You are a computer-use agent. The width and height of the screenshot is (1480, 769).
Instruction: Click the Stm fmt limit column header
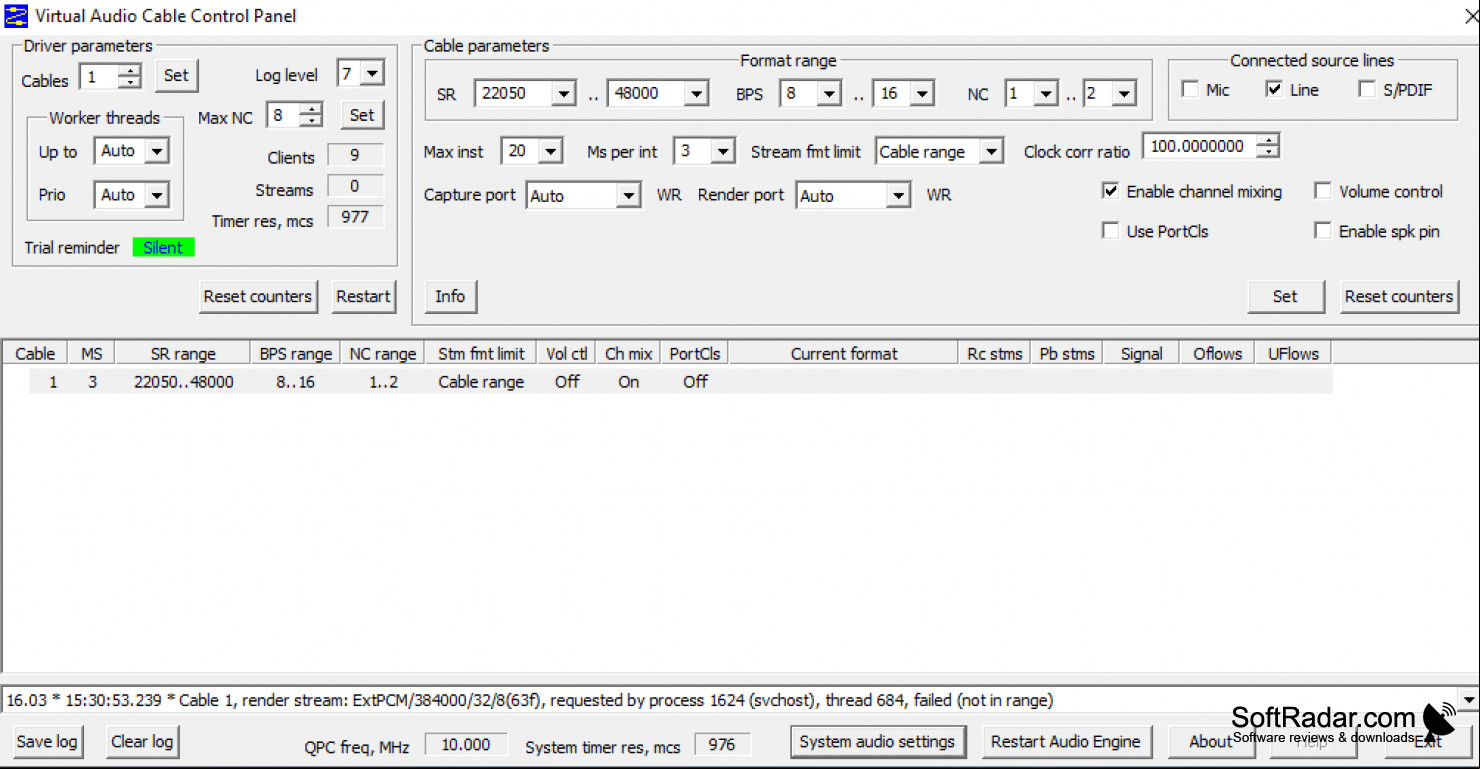(481, 353)
